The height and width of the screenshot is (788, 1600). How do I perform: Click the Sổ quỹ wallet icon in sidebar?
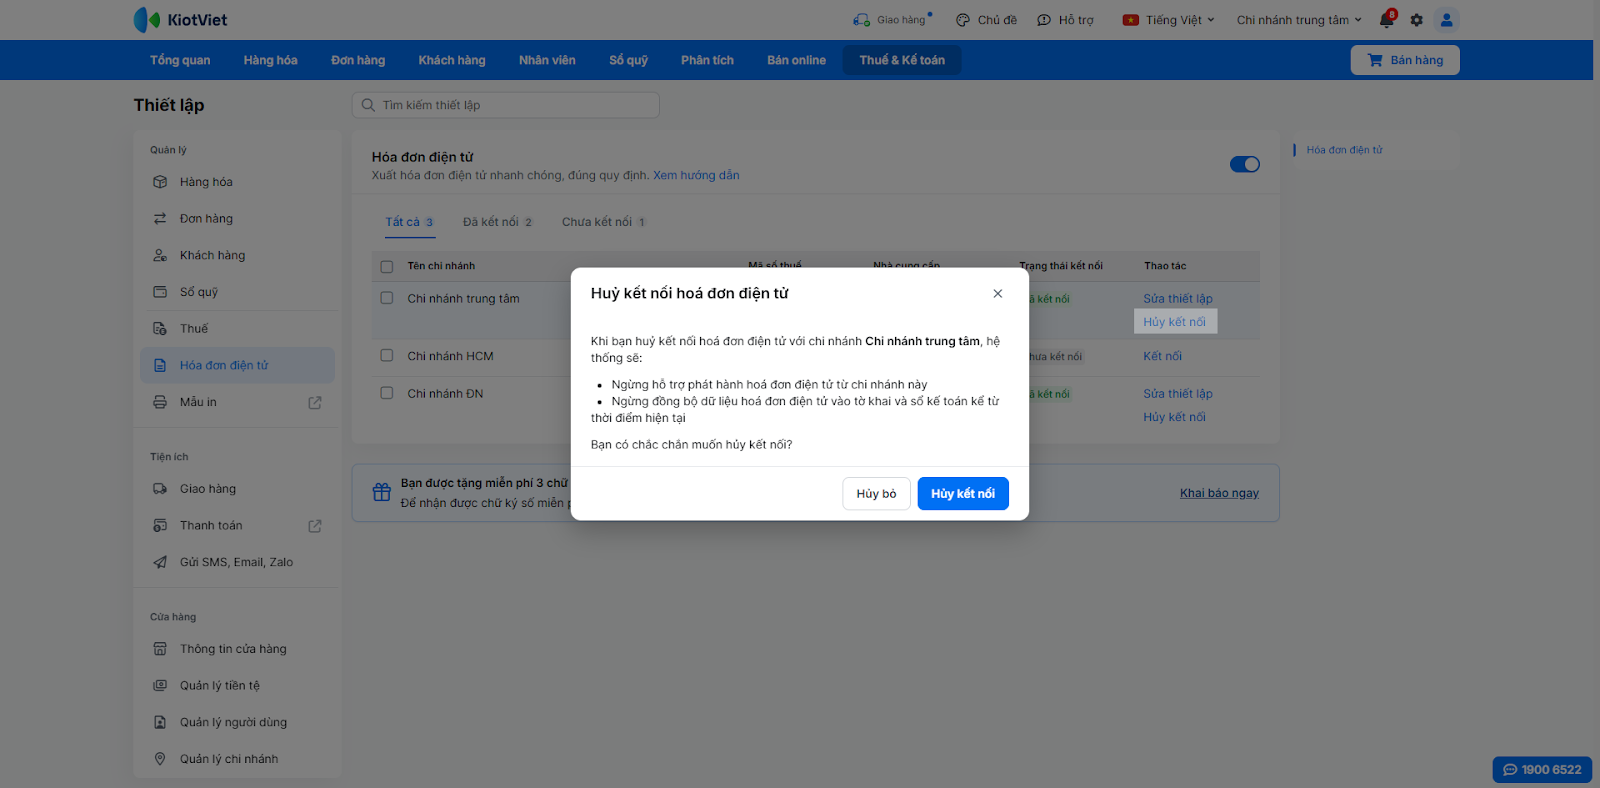[160, 292]
